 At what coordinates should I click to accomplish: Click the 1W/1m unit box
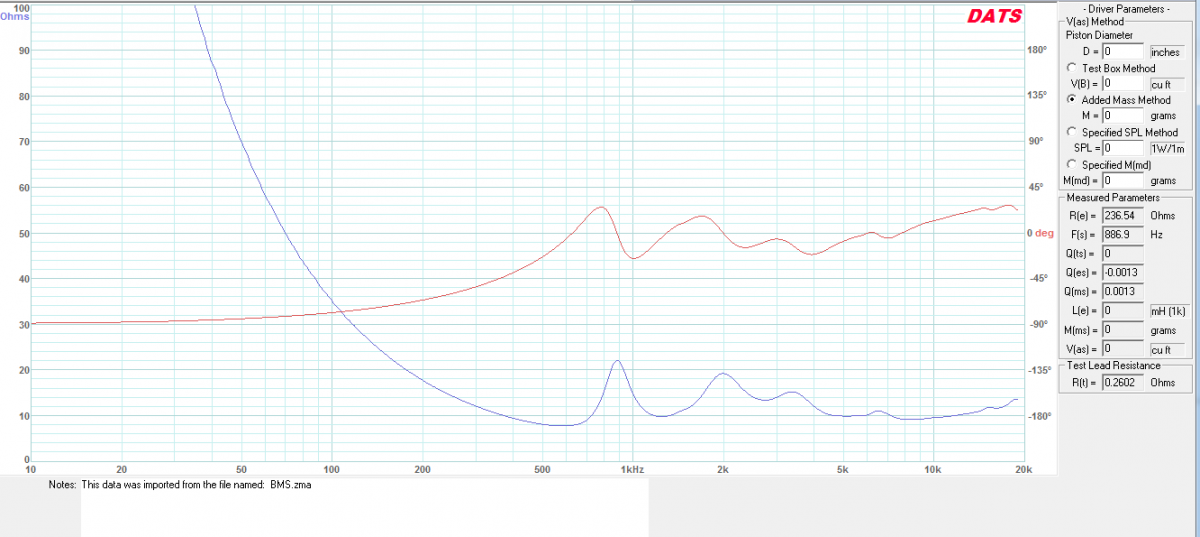tap(1167, 148)
